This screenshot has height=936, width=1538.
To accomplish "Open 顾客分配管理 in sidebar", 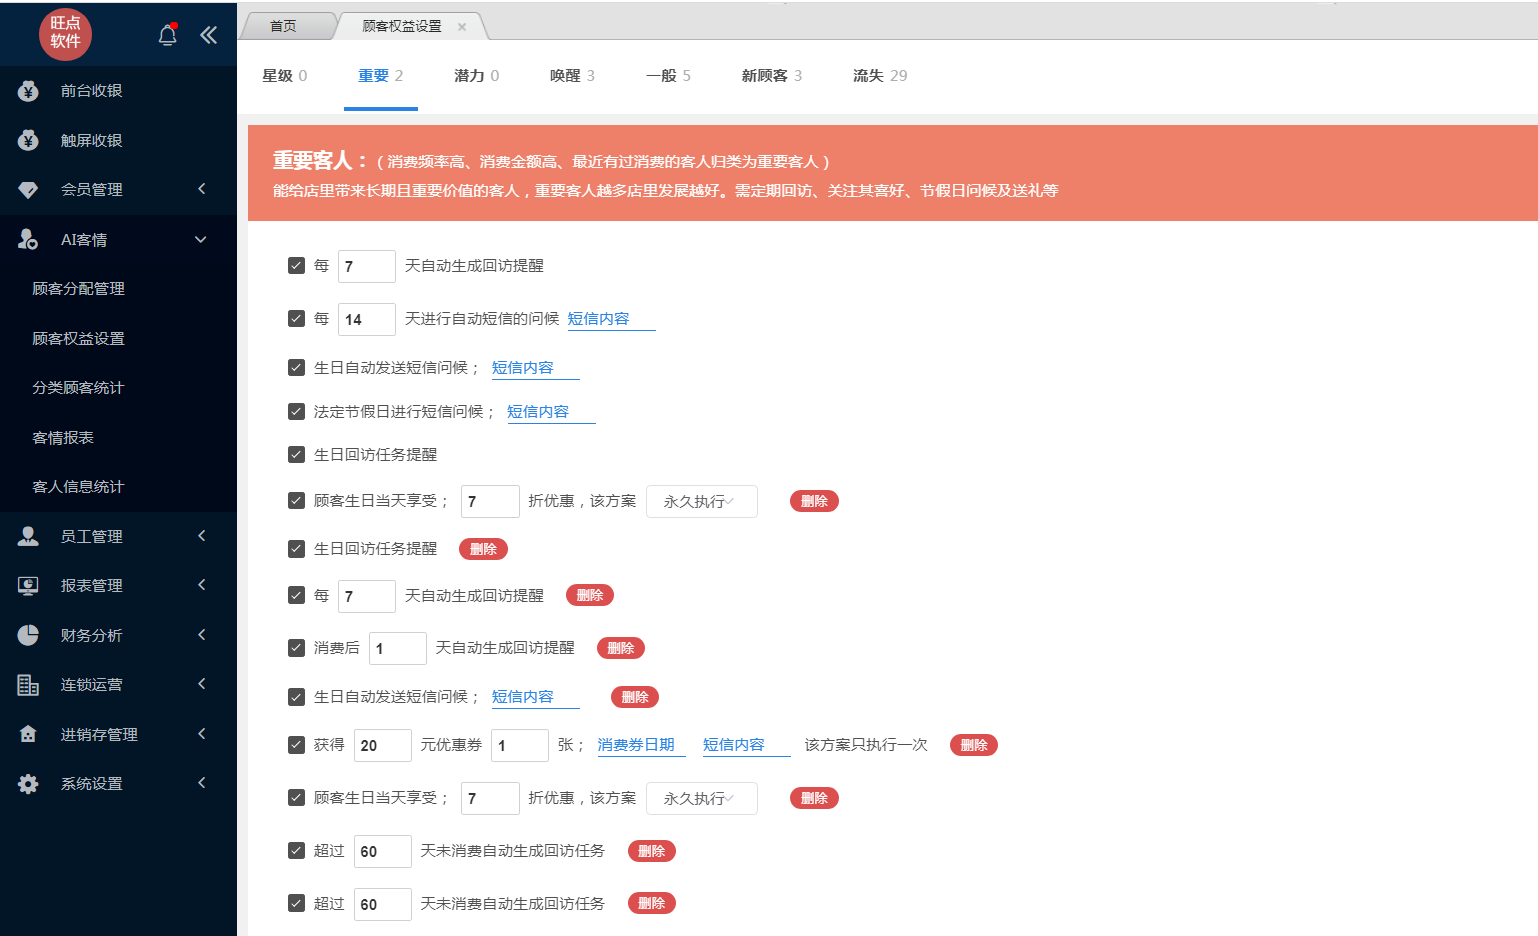I will coord(78,289).
